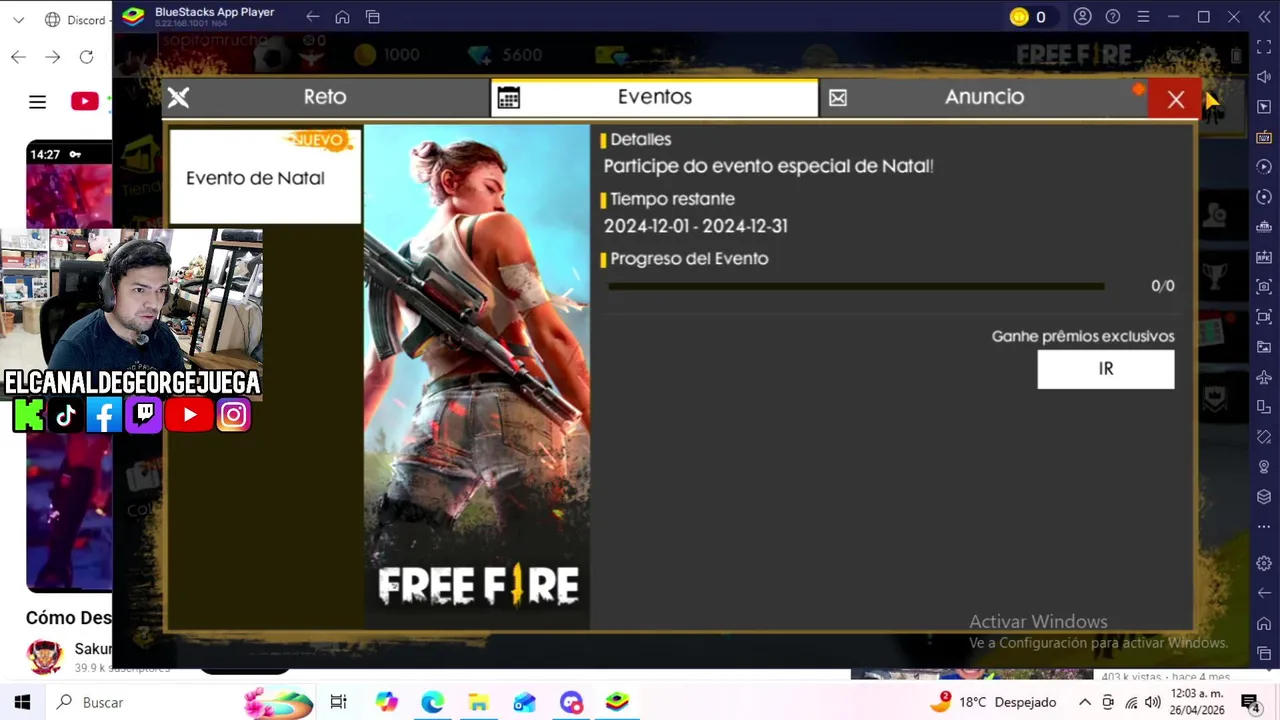Start screen recording from BlueStacks sidebar
Screen dimensions: 1280x720
(1264, 317)
